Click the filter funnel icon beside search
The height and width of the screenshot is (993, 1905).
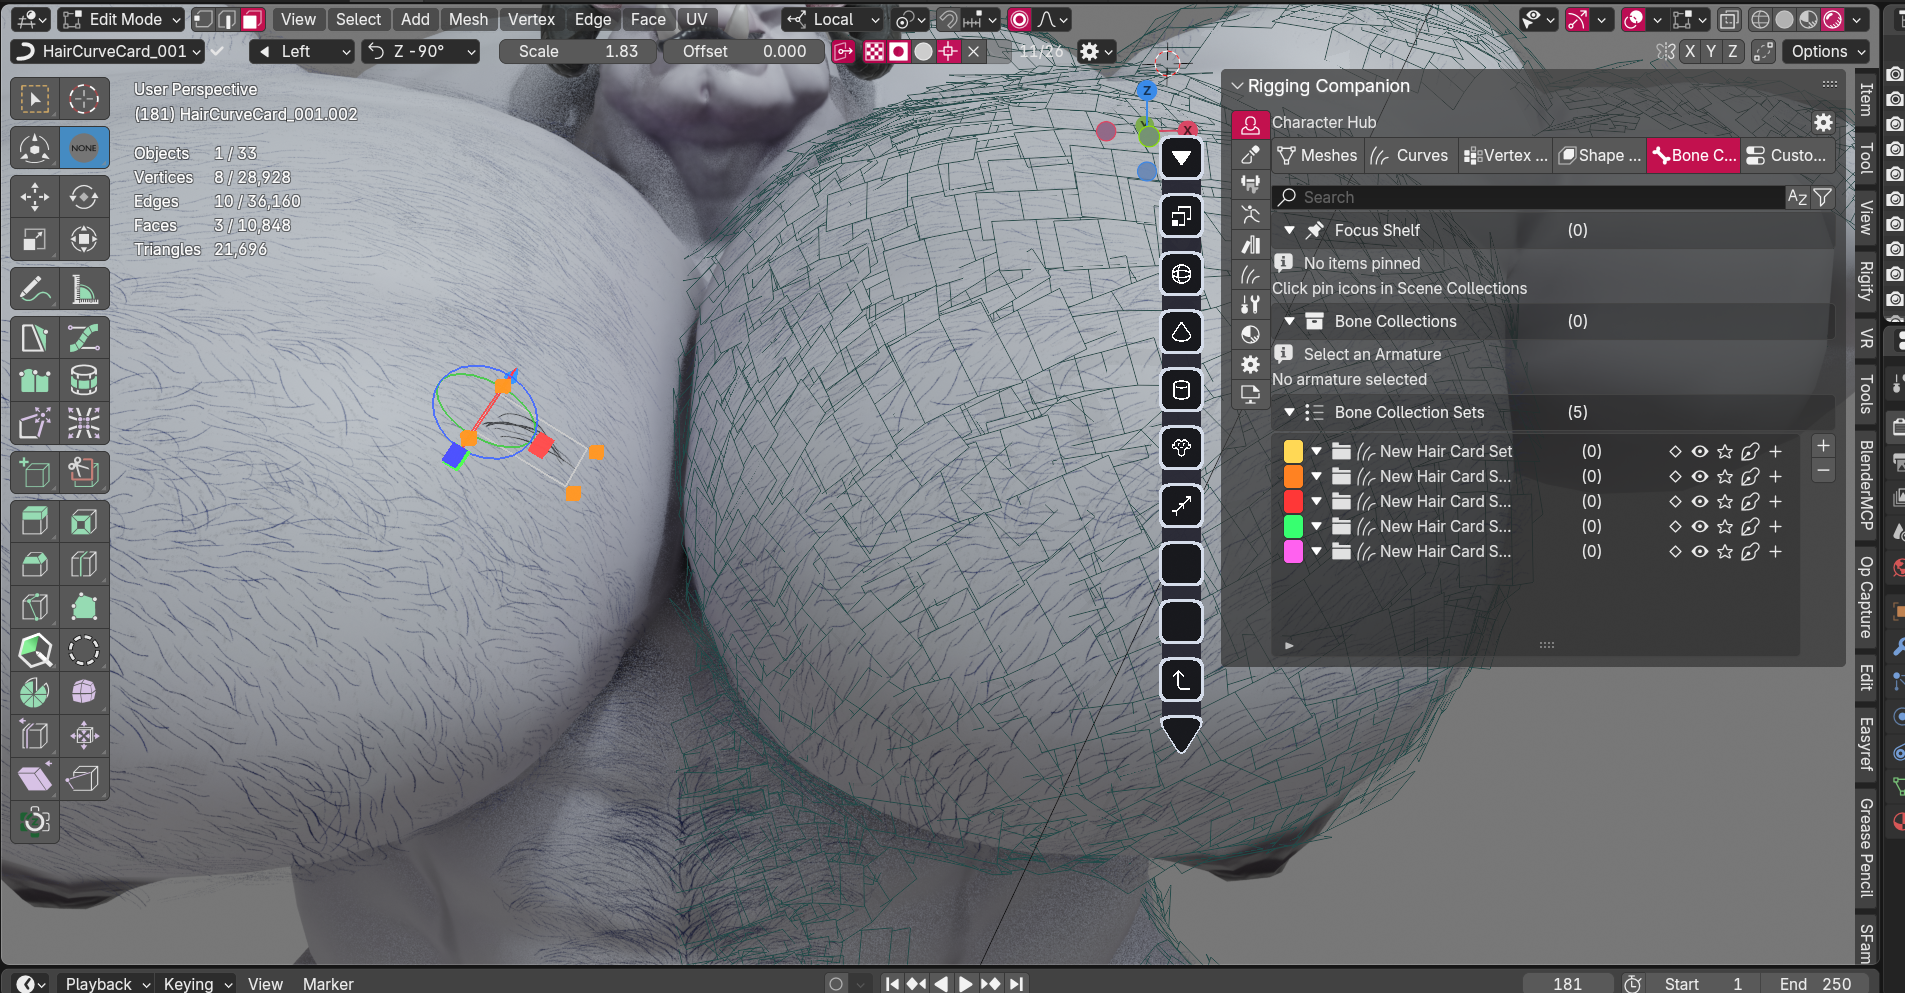(1823, 198)
